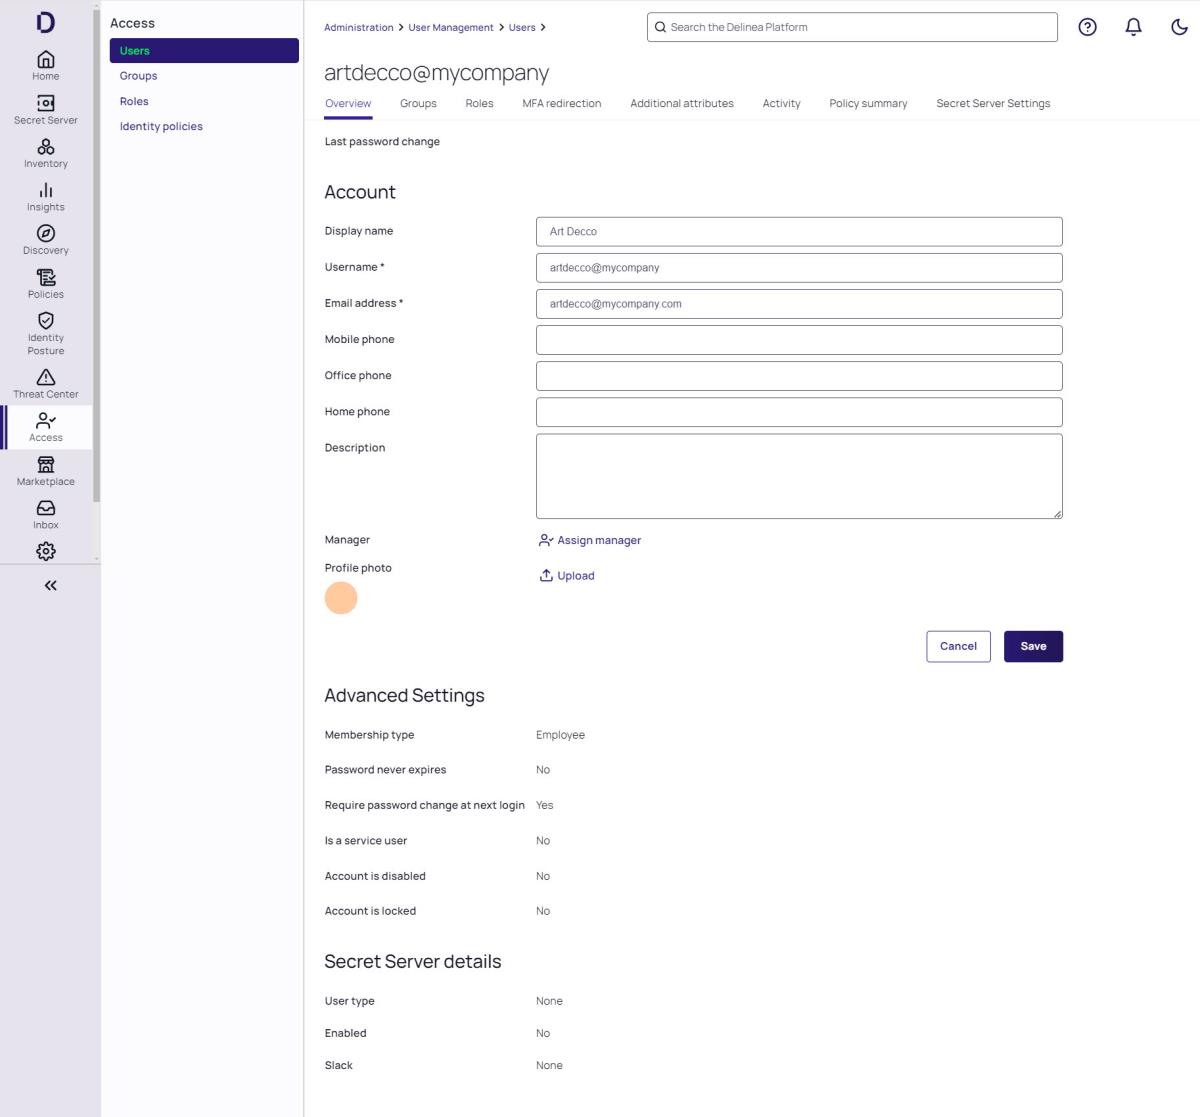Open the Policy summary tab
Viewport: 1200px width, 1117px height.
pos(867,103)
